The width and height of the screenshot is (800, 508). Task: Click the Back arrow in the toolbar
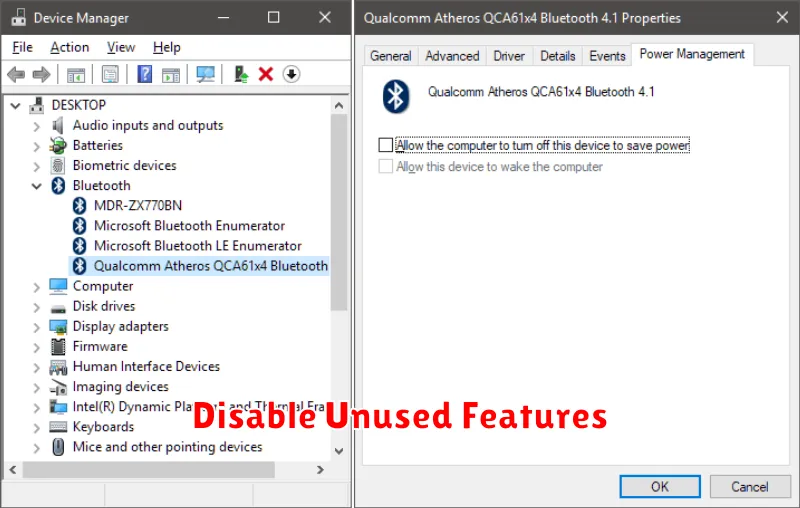(x=16, y=74)
